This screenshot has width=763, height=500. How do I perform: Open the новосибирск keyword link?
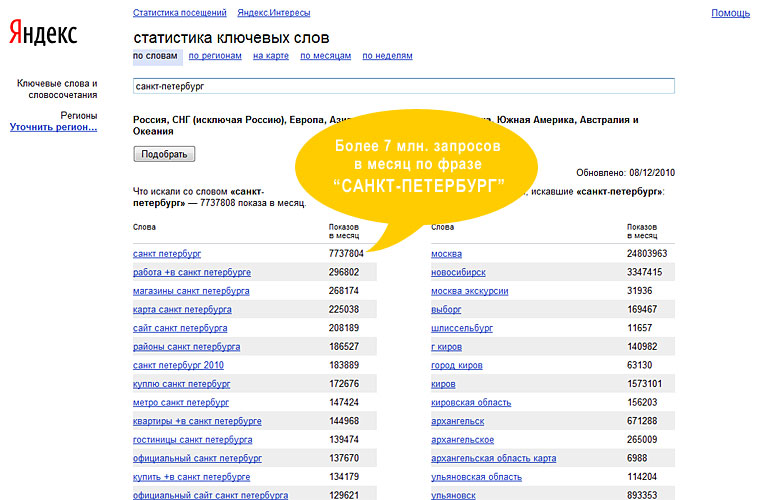[x=458, y=272]
